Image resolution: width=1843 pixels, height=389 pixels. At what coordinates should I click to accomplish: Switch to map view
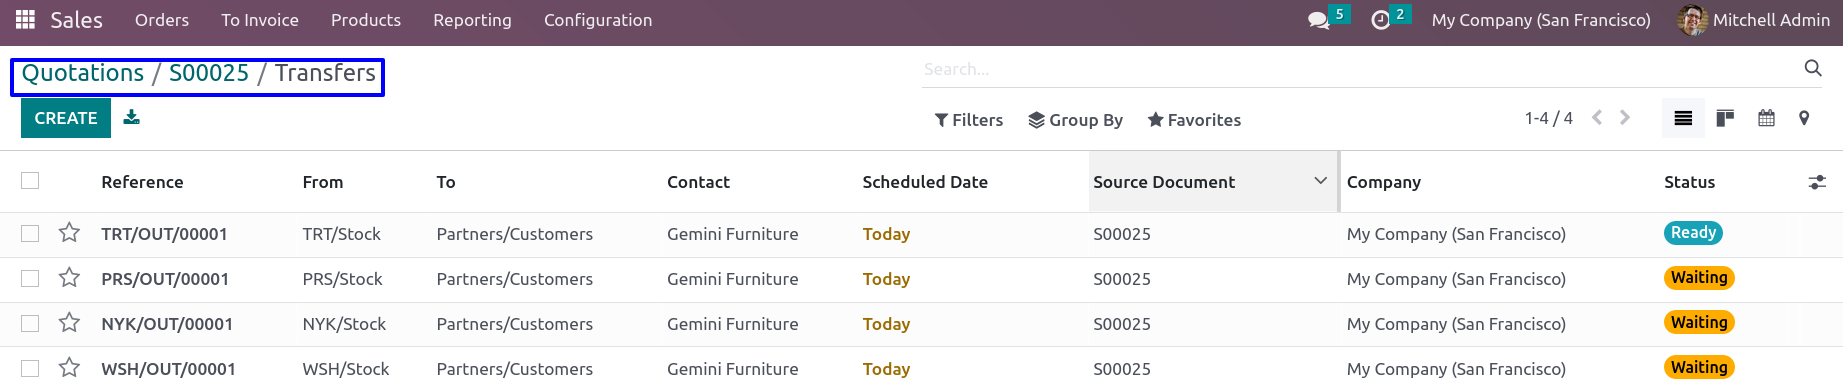(x=1804, y=118)
